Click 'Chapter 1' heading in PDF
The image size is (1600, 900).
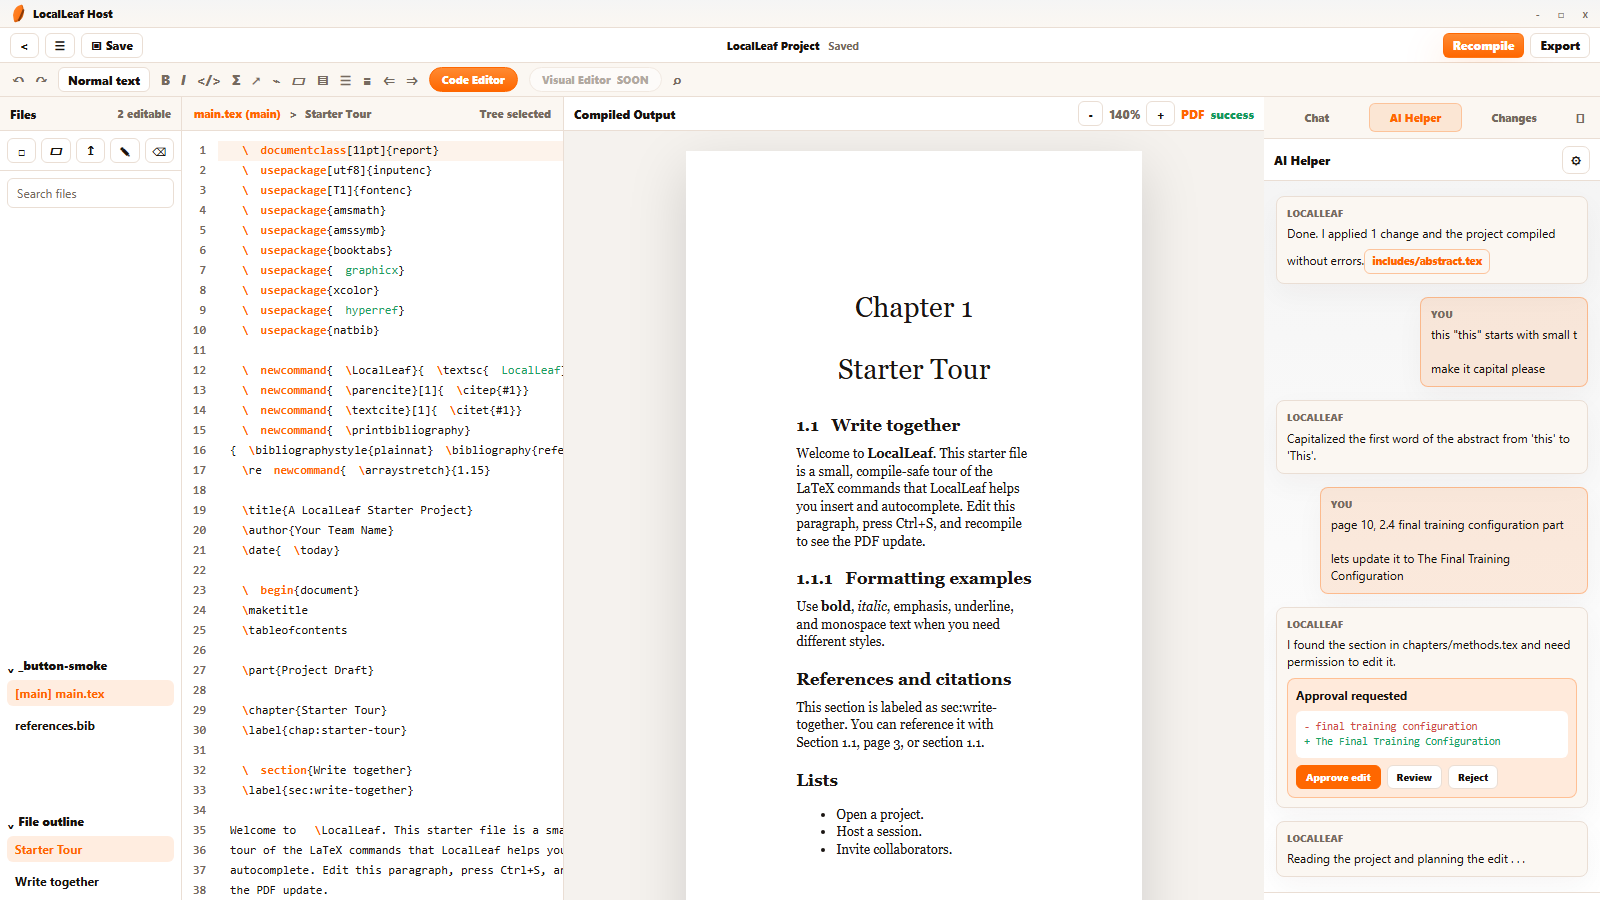click(x=913, y=308)
